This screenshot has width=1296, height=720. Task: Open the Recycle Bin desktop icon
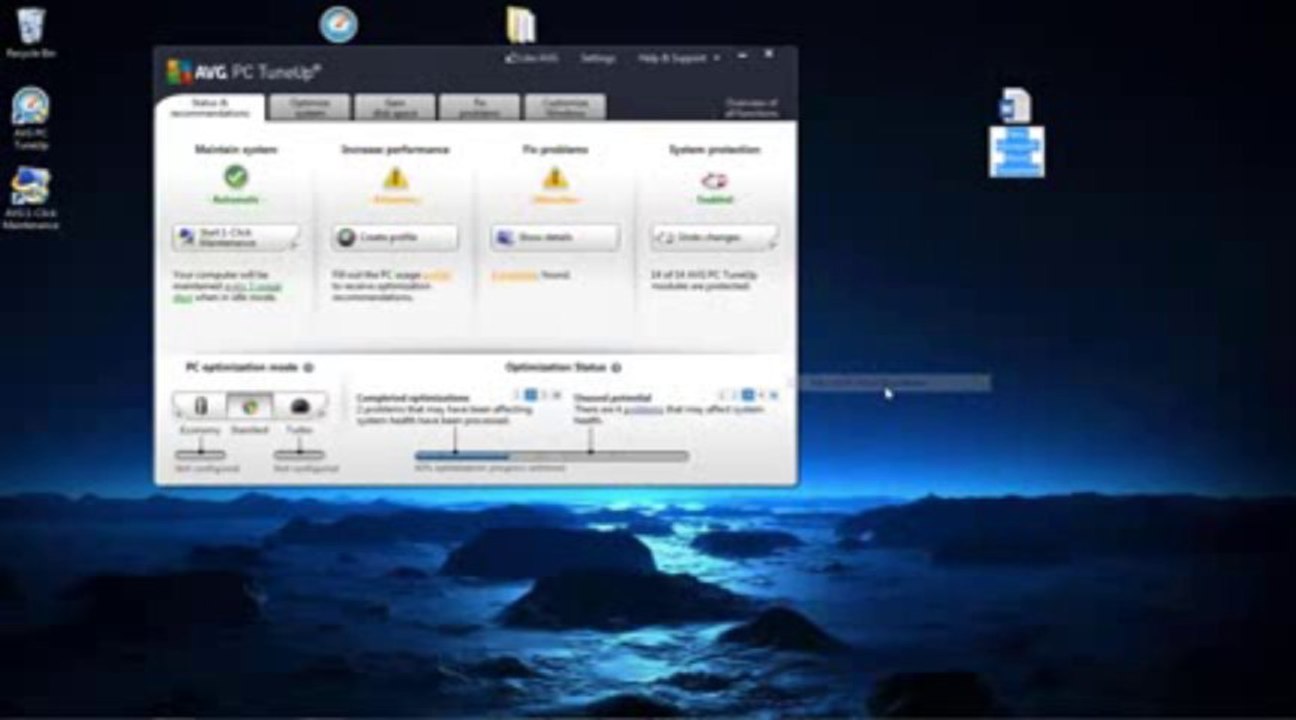point(31,31)
